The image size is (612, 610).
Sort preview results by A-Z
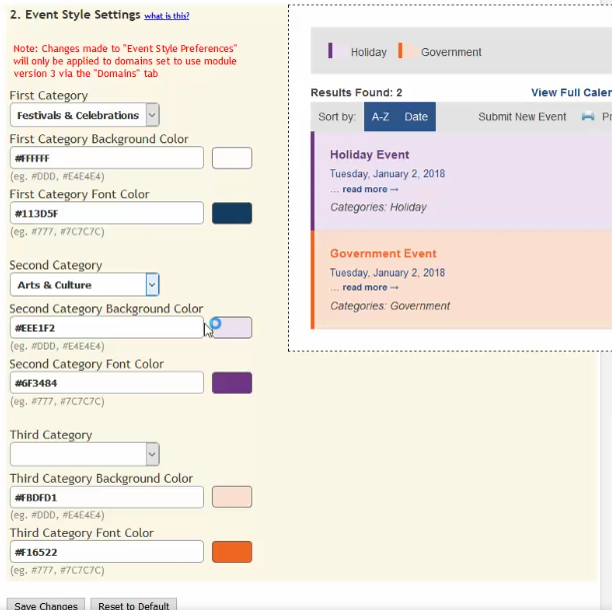[380, 117]
